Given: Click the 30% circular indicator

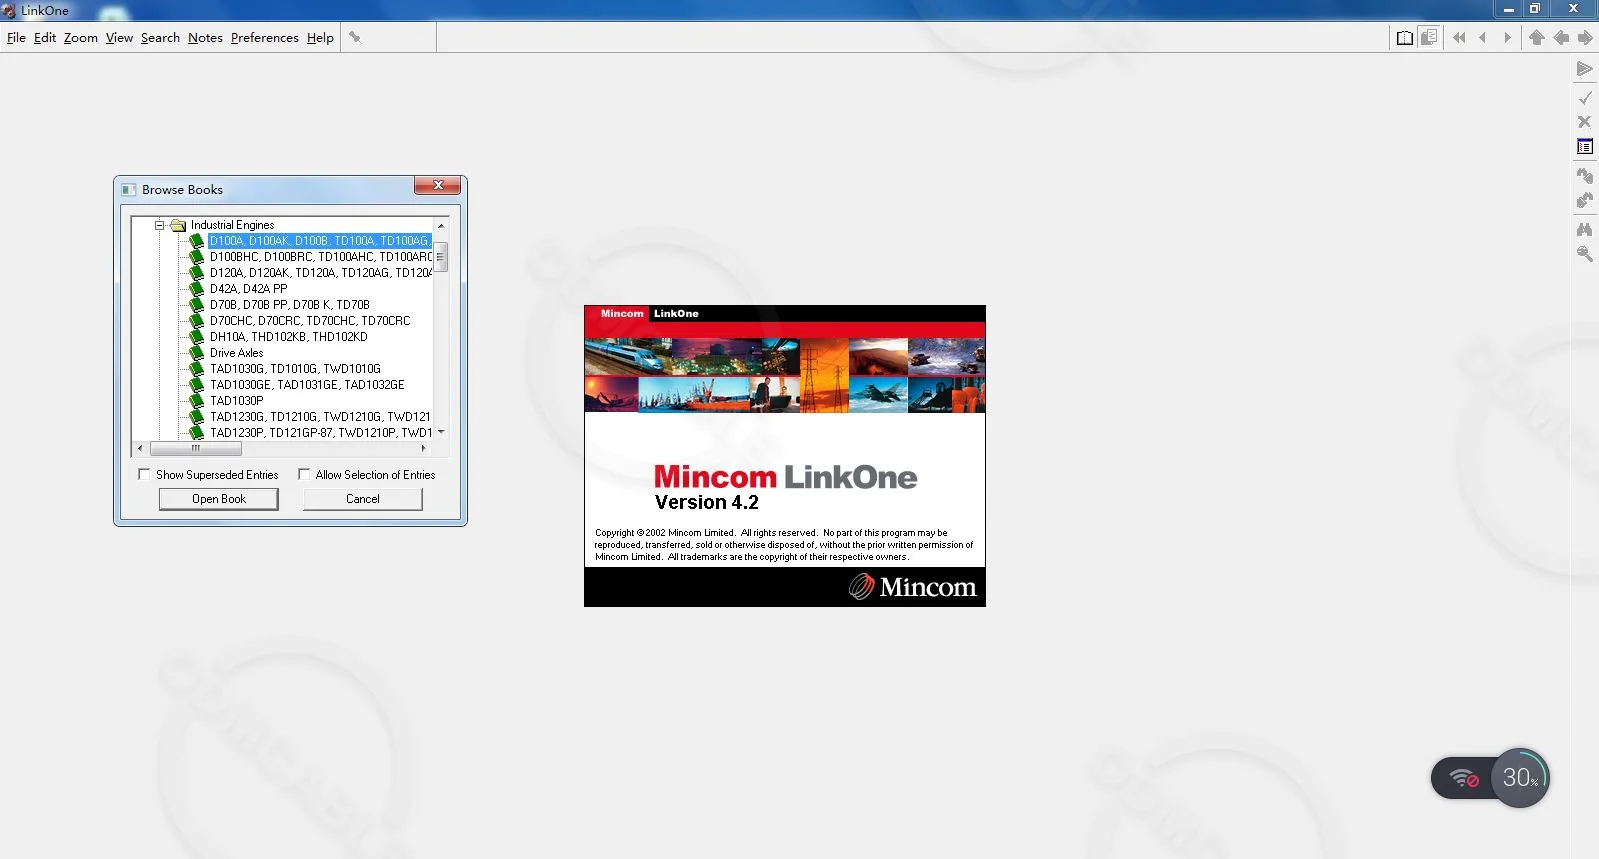Looking at the screenshot, I should [x=1520, y=778].
